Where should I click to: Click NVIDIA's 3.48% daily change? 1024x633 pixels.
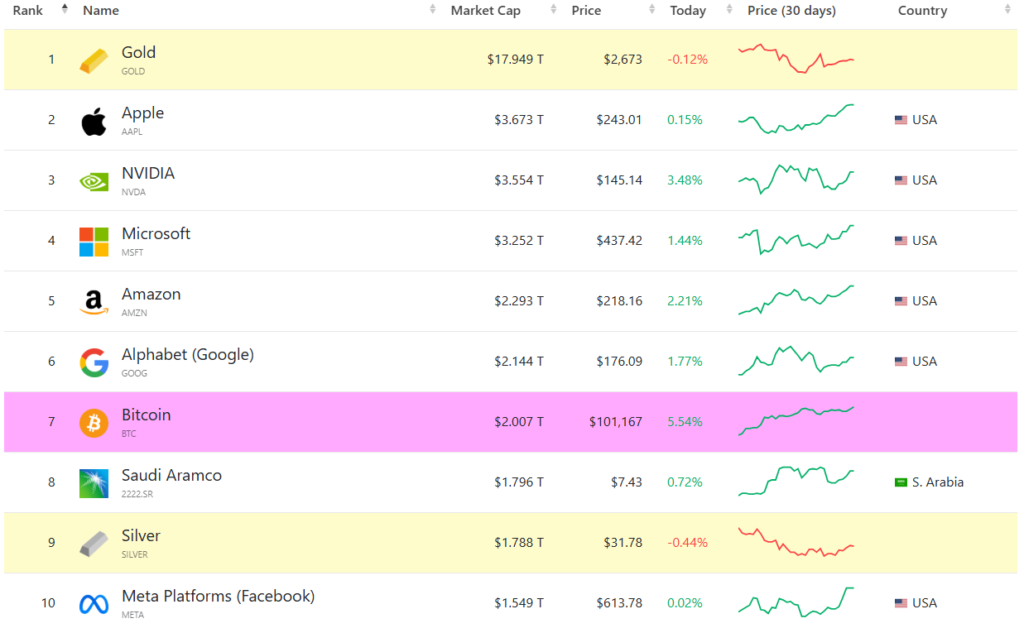pyautogui.click(x=684, y=180)
